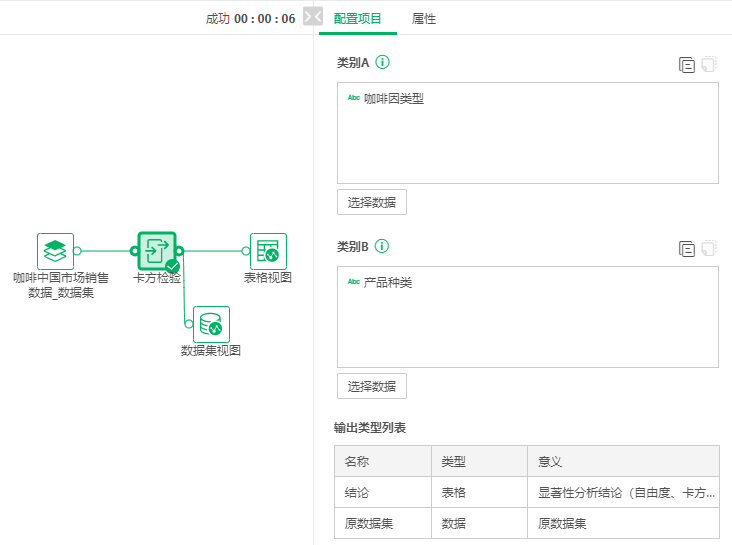Click the 卡方检验 node icon
732x545 pixels.
pos(156,251)
